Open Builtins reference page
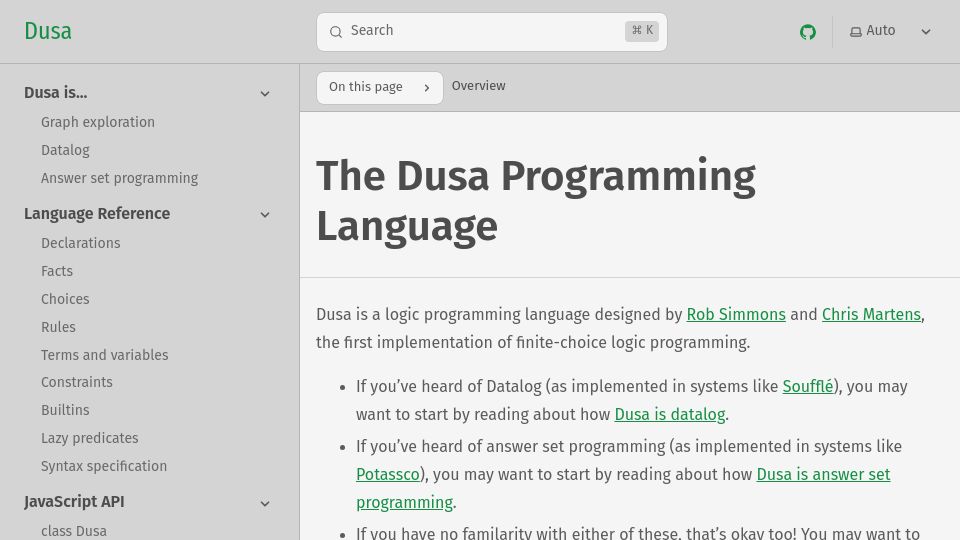 (x=65, y=410)
